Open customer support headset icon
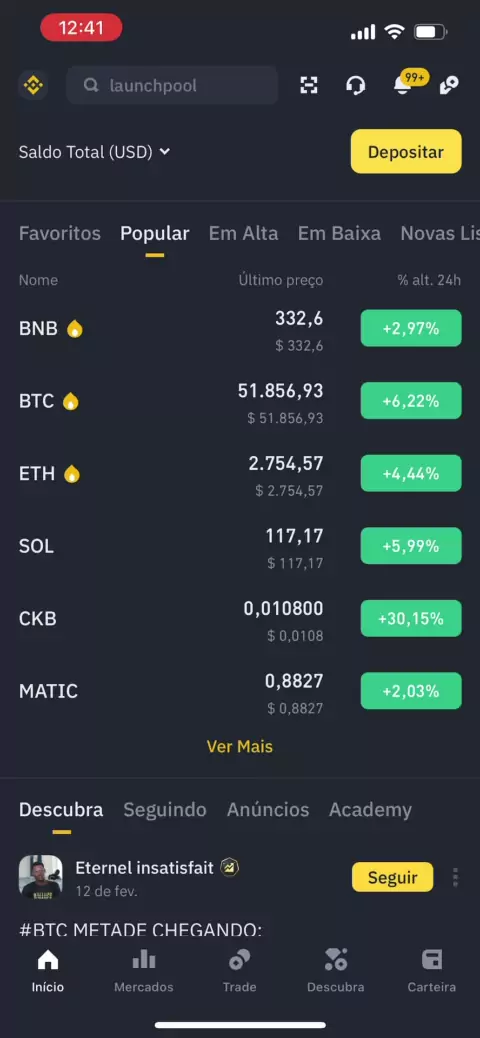This screenshot has width=480, height=1038. (x=356, y=85)
